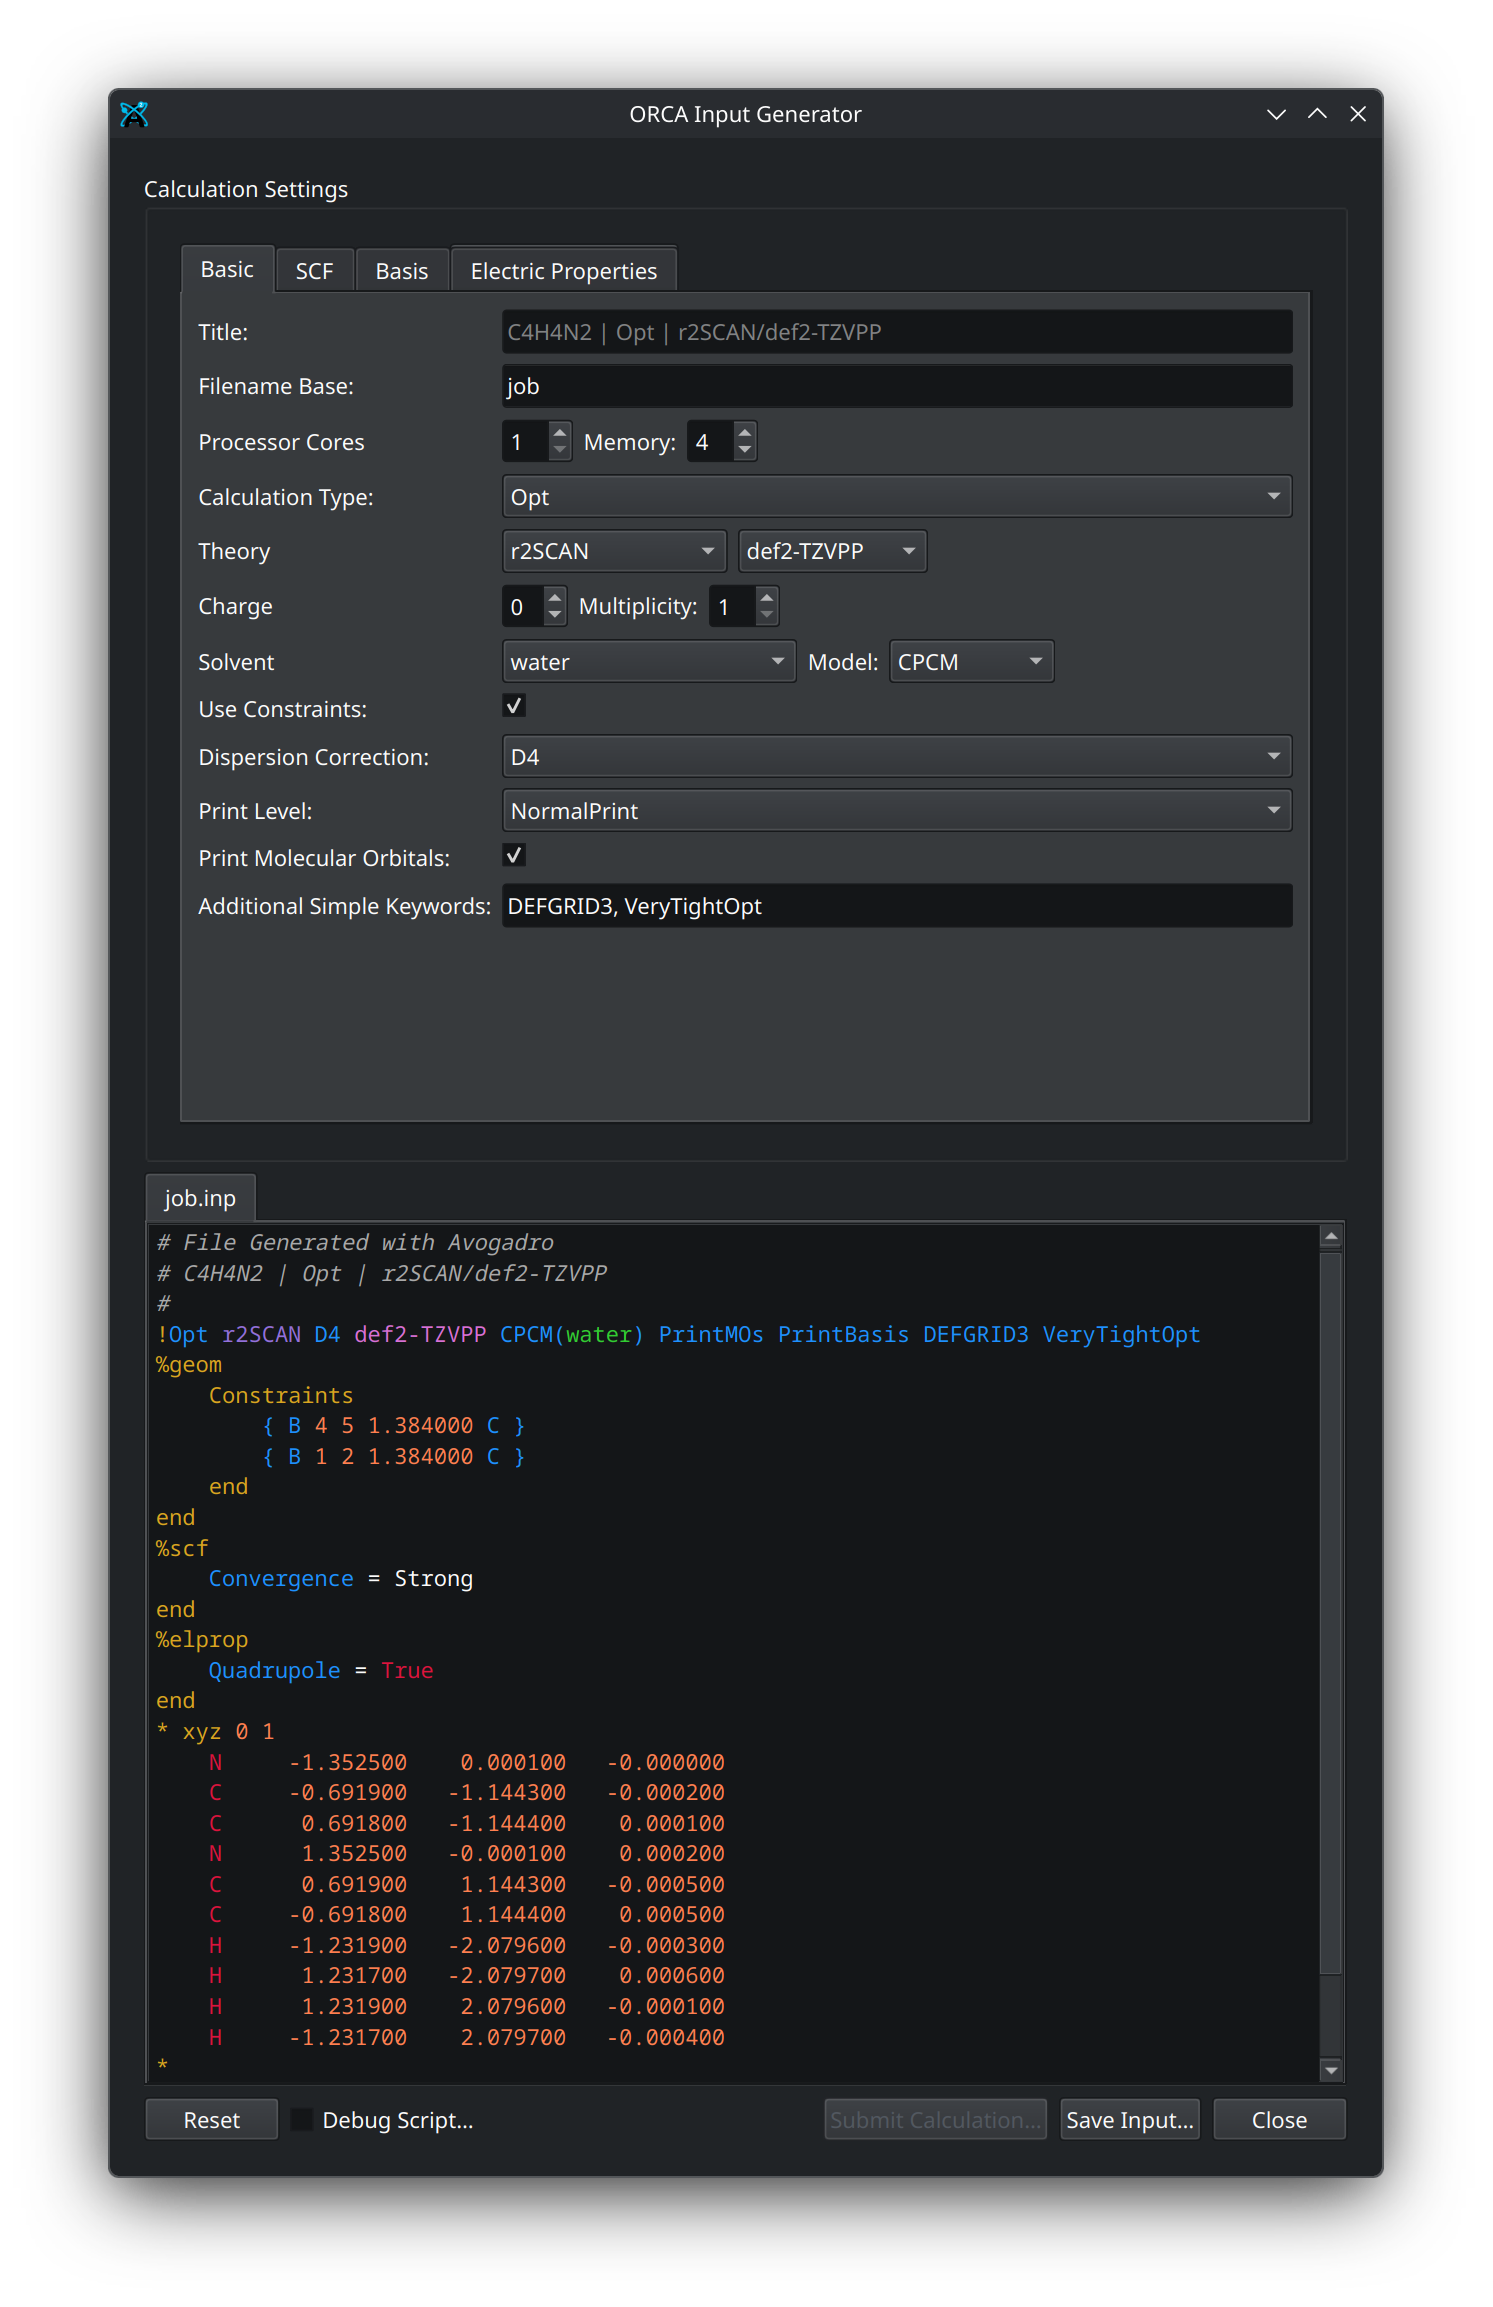
Task: Open the def2-TZVPP basis set dropdown
Action: click(832, 551)
